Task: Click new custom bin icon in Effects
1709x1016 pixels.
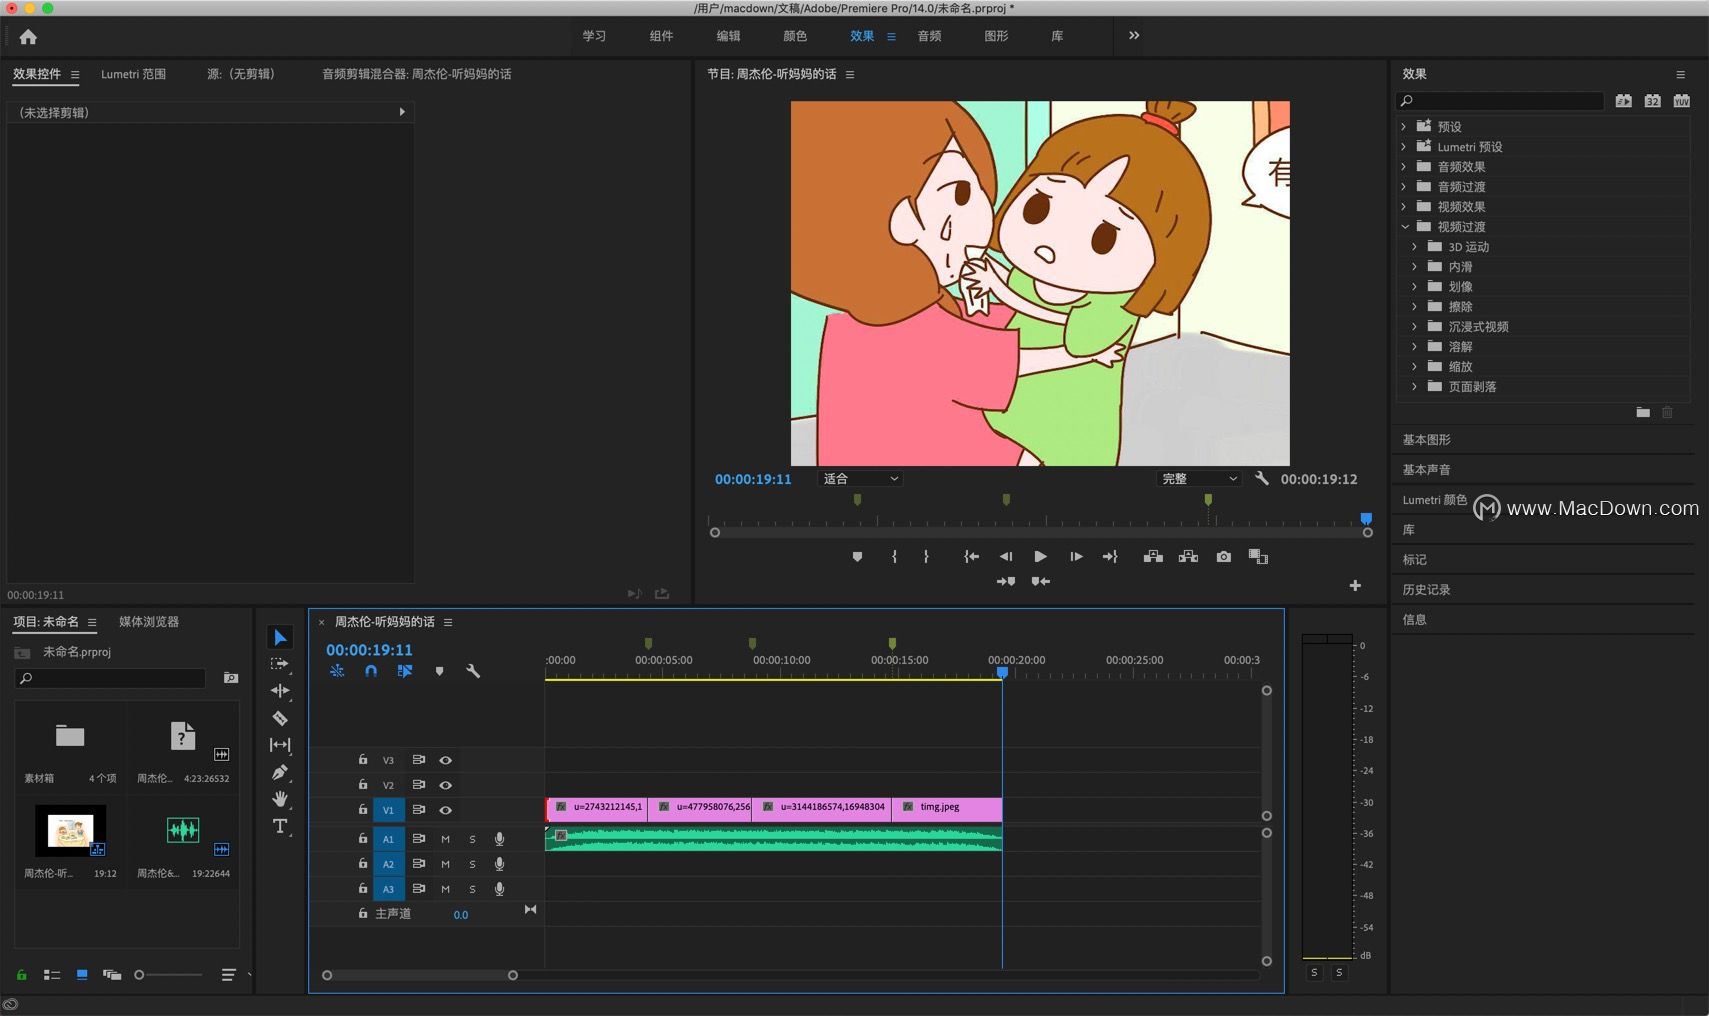Action: pyautogui.click(x=1643, y=412)
